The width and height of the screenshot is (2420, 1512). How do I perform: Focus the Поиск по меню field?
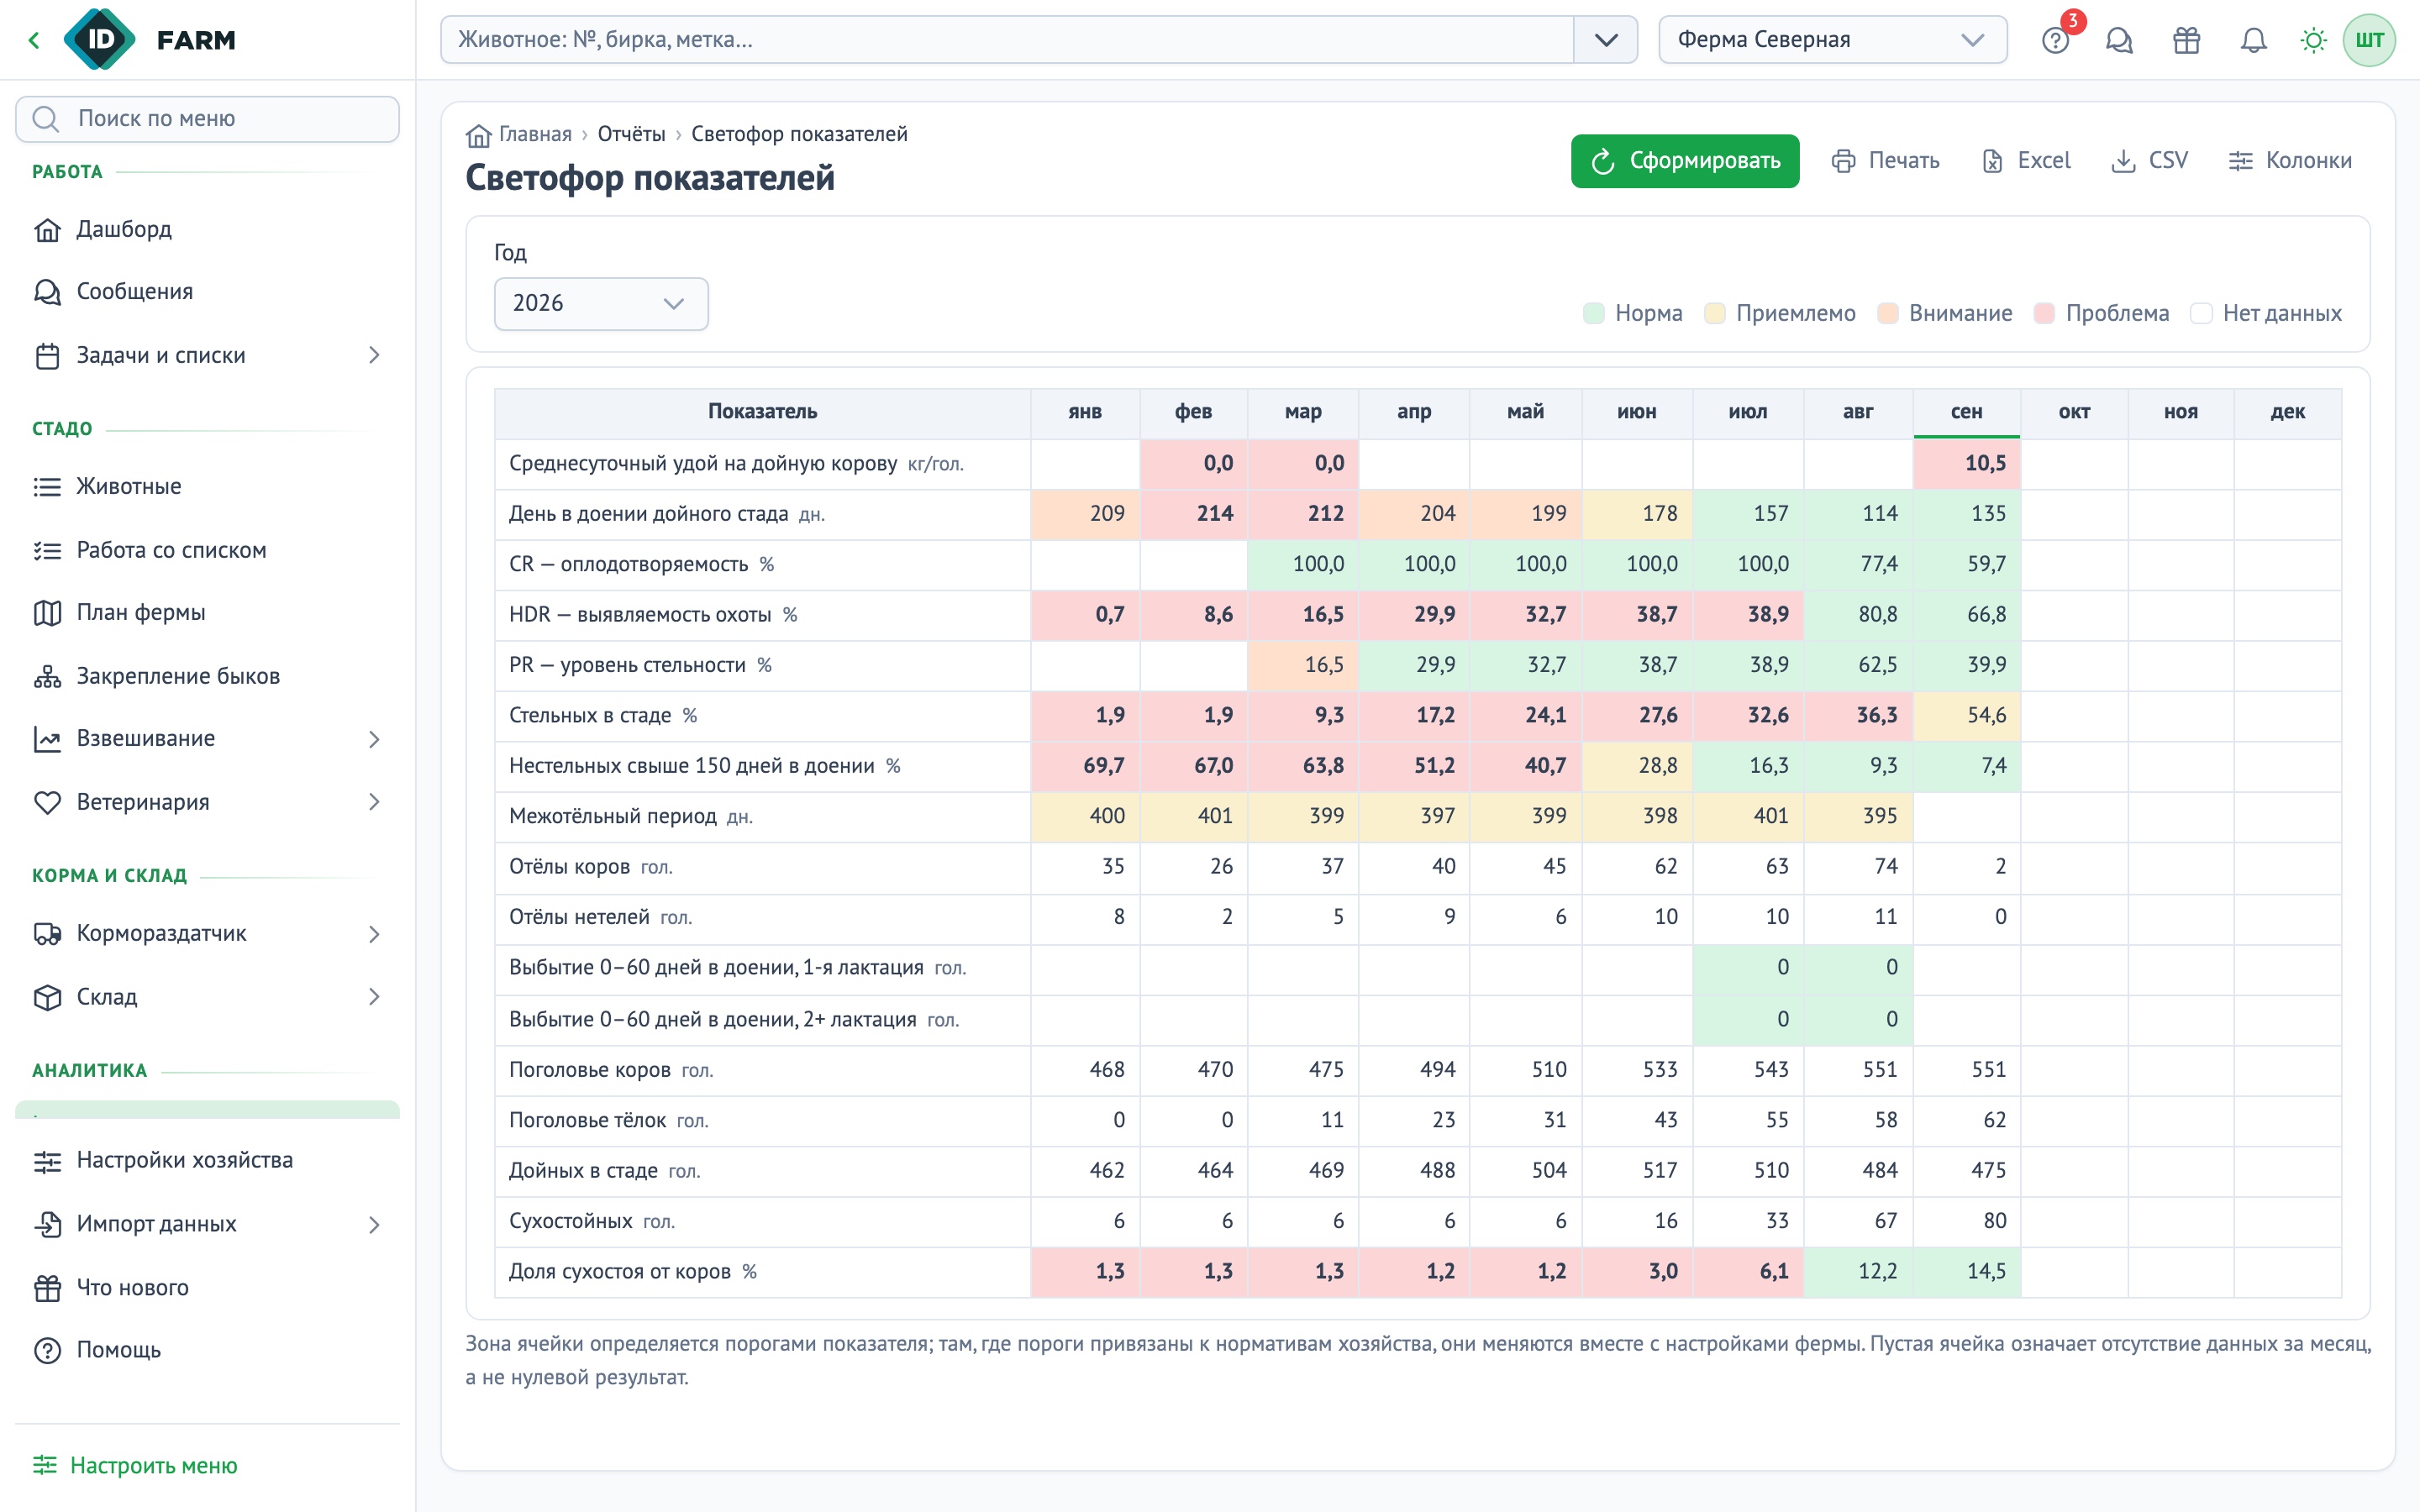coord(208,119)
